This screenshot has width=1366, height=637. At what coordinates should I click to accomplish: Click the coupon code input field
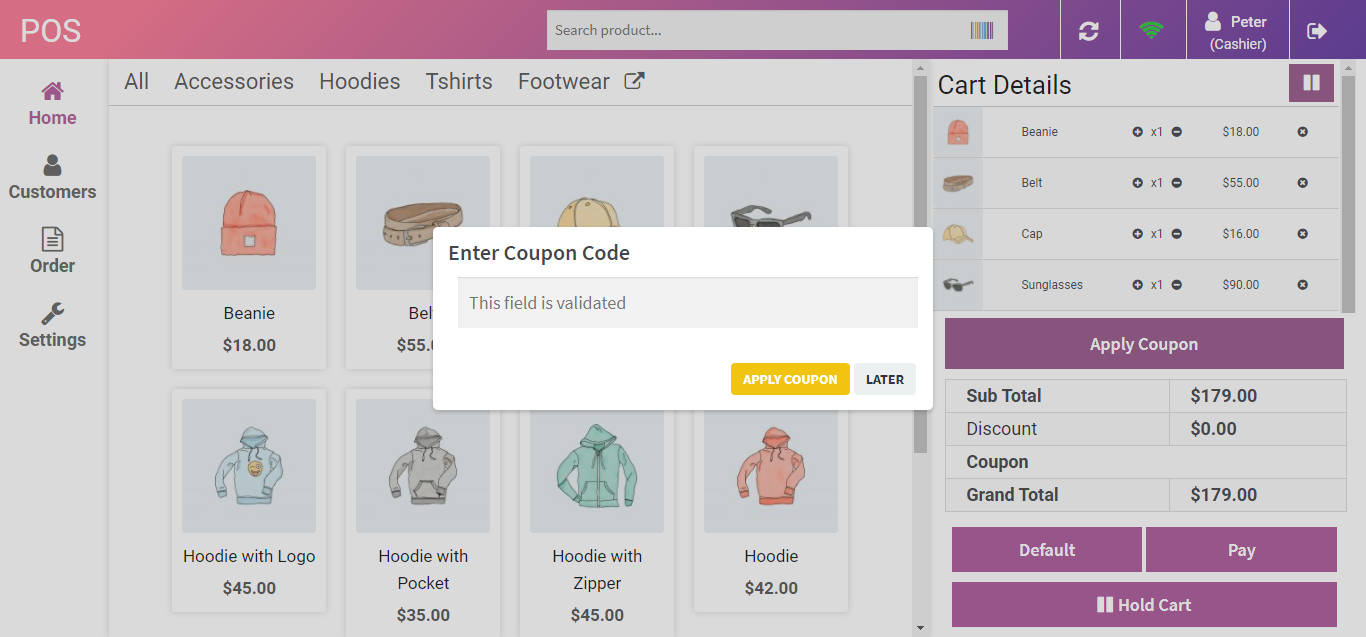pos(686,302)
